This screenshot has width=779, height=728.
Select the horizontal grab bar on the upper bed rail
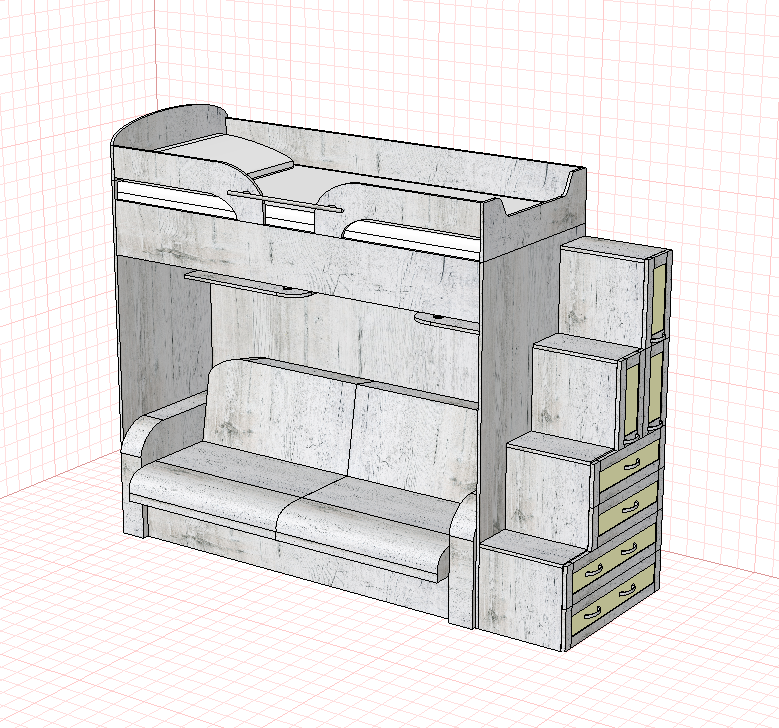285,201
